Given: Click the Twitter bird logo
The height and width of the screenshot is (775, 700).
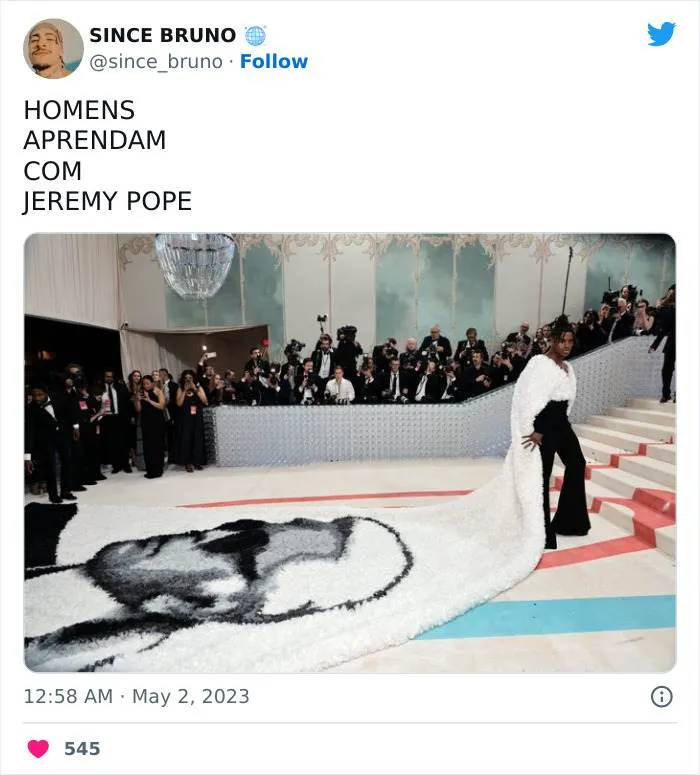Looking at the screenshot, I should (661, 34).
